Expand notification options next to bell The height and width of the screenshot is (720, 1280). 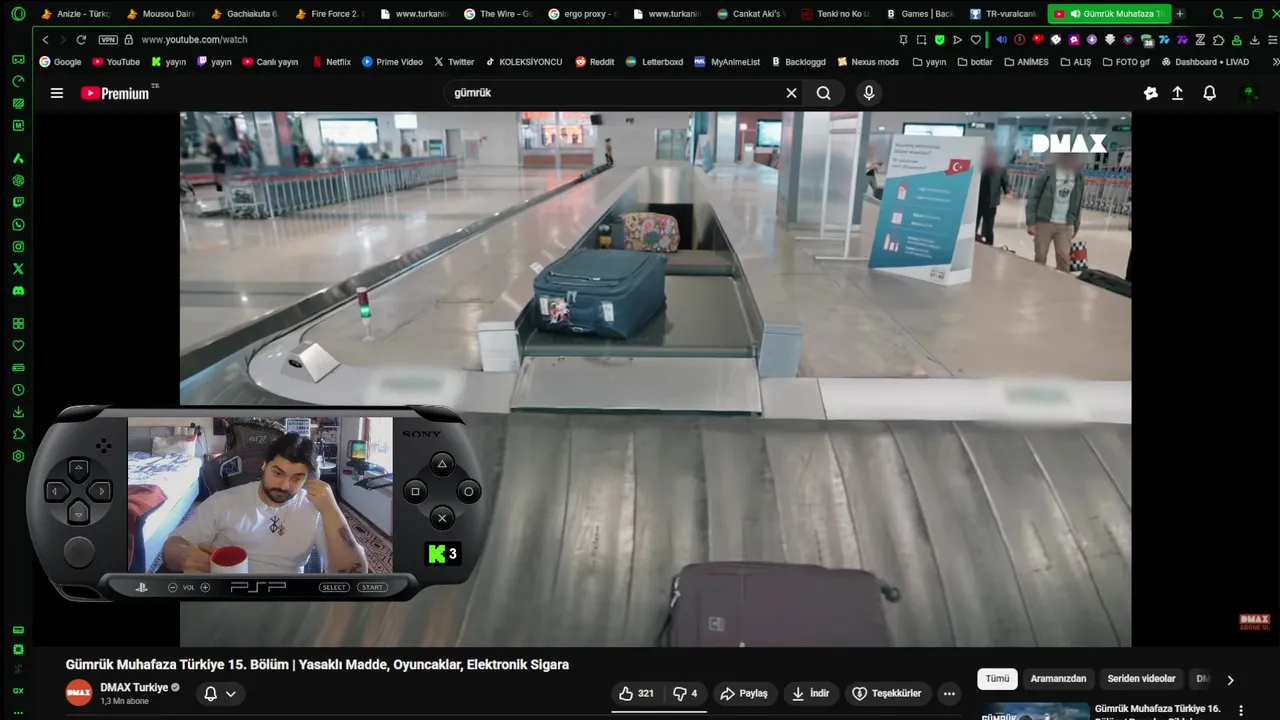pyautogui.click(x=231, y=694)
